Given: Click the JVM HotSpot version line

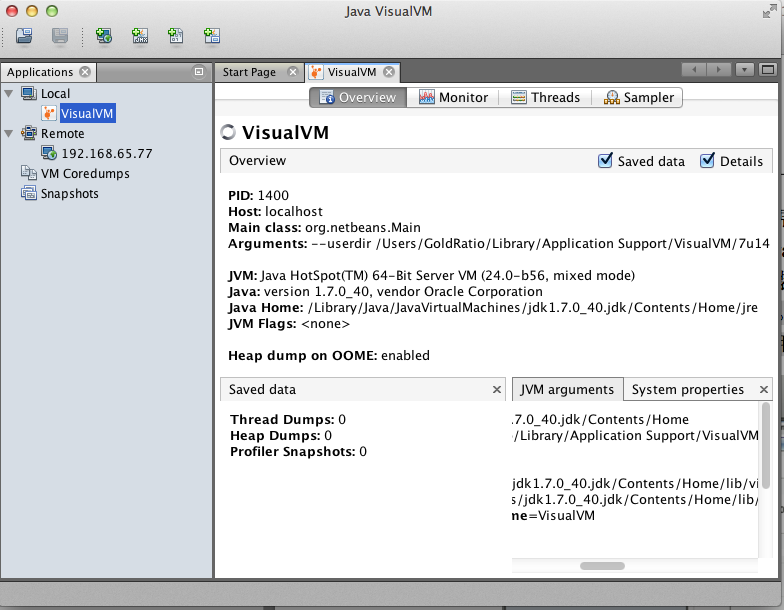Looking at the screenshot, I should click(432, 276).
